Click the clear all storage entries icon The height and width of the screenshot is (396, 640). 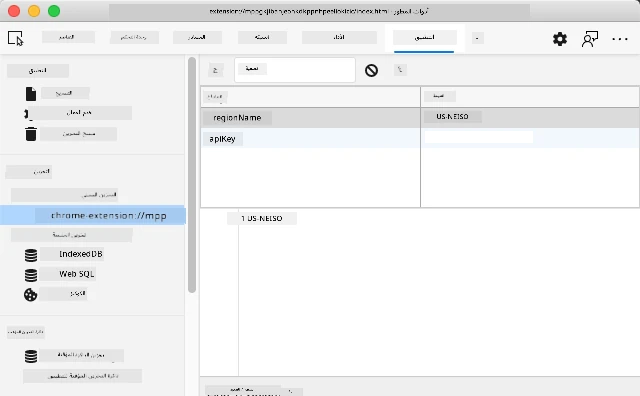(371, 70)
